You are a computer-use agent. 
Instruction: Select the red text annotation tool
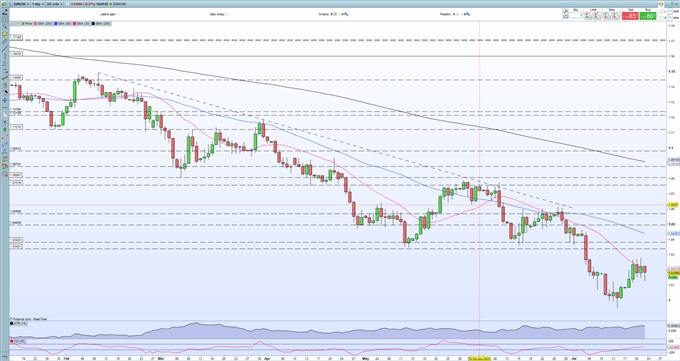tap(5, 167)
